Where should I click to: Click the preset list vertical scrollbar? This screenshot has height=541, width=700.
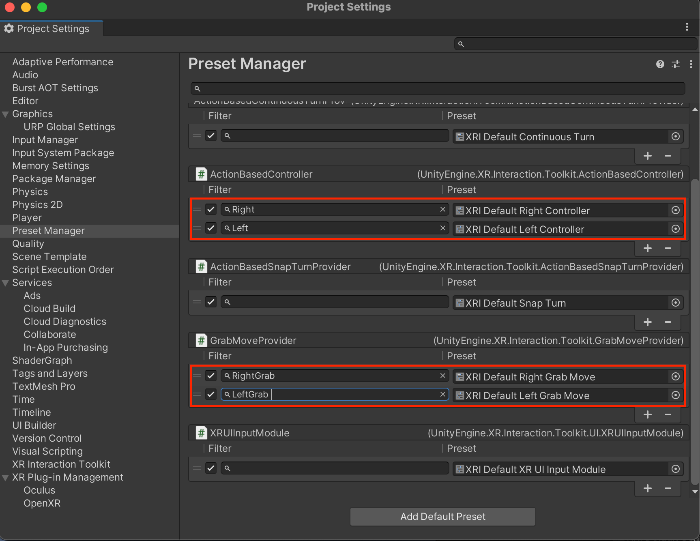pyautogui.click(x=694, y=330)
